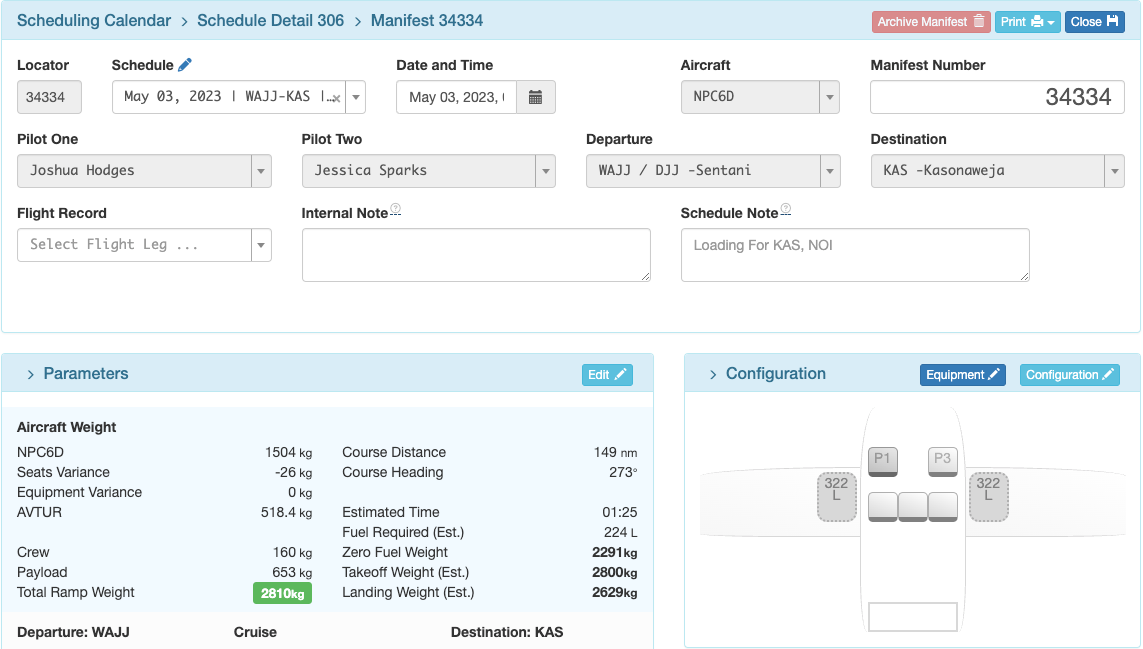Open the Select Flight Leg dropdown
Screen dimensions: 1143x649
pos(259,245)
